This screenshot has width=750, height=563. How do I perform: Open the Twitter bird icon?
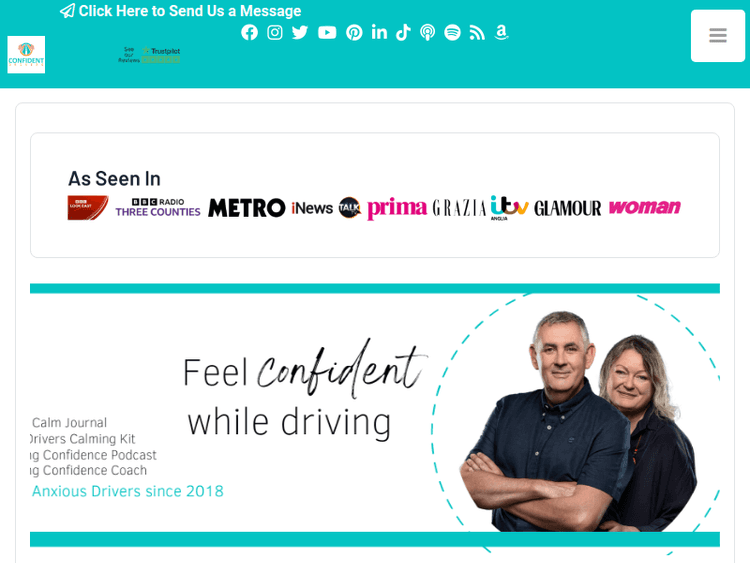(x=300, y=33)
